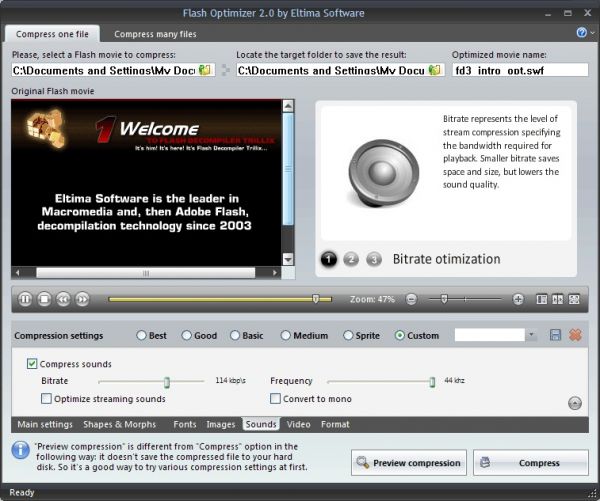Image resolution: width=600 pixels, height=501 pixels.
Task: Click the zoom in plus icon
Action: pyautogui.click(x=518, y=299)
